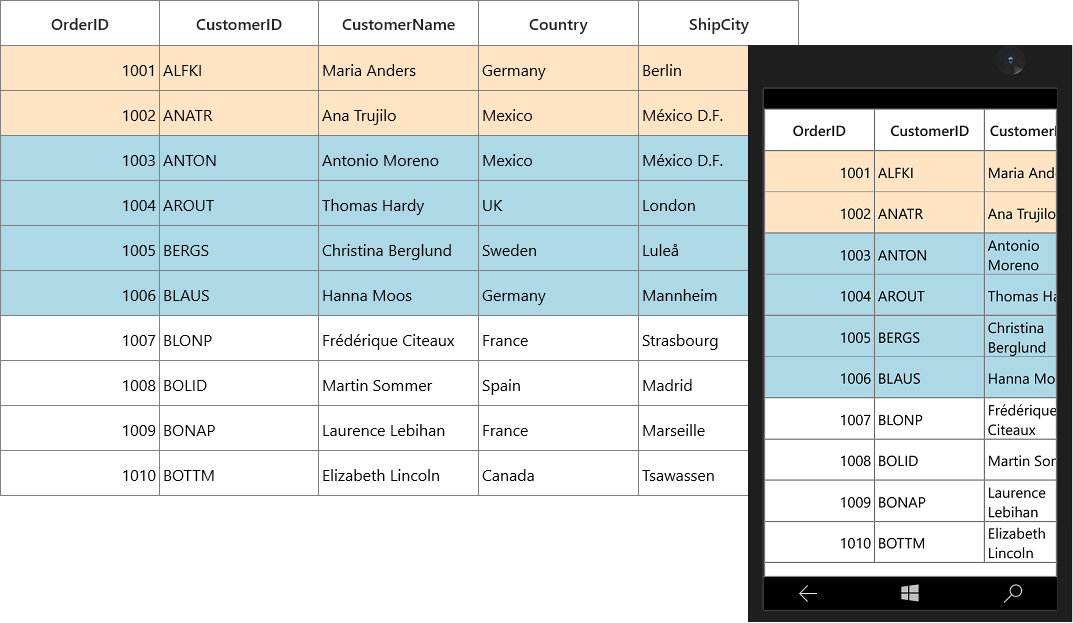Select the Strasbourg ship city cell
Image resolution: width=1073 pixels, height=623 pixels.
point(693,339)
